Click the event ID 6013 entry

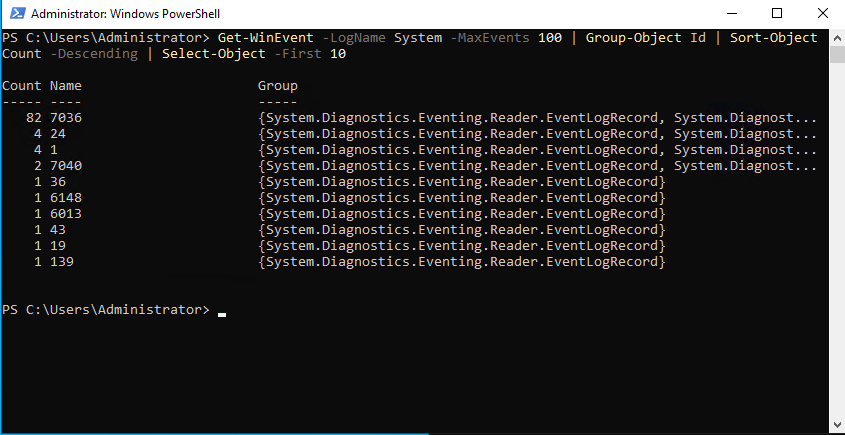coord(66,214)
